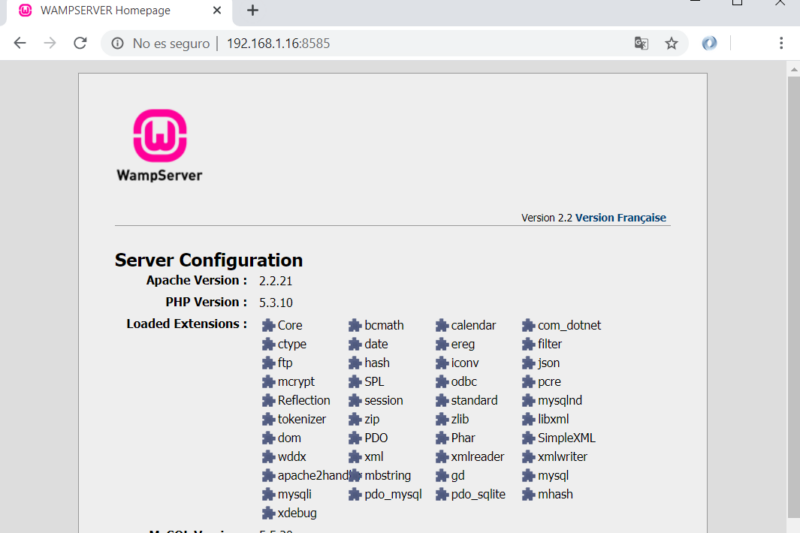Click the 'Phar' extension name

click(x=463, y=438)
